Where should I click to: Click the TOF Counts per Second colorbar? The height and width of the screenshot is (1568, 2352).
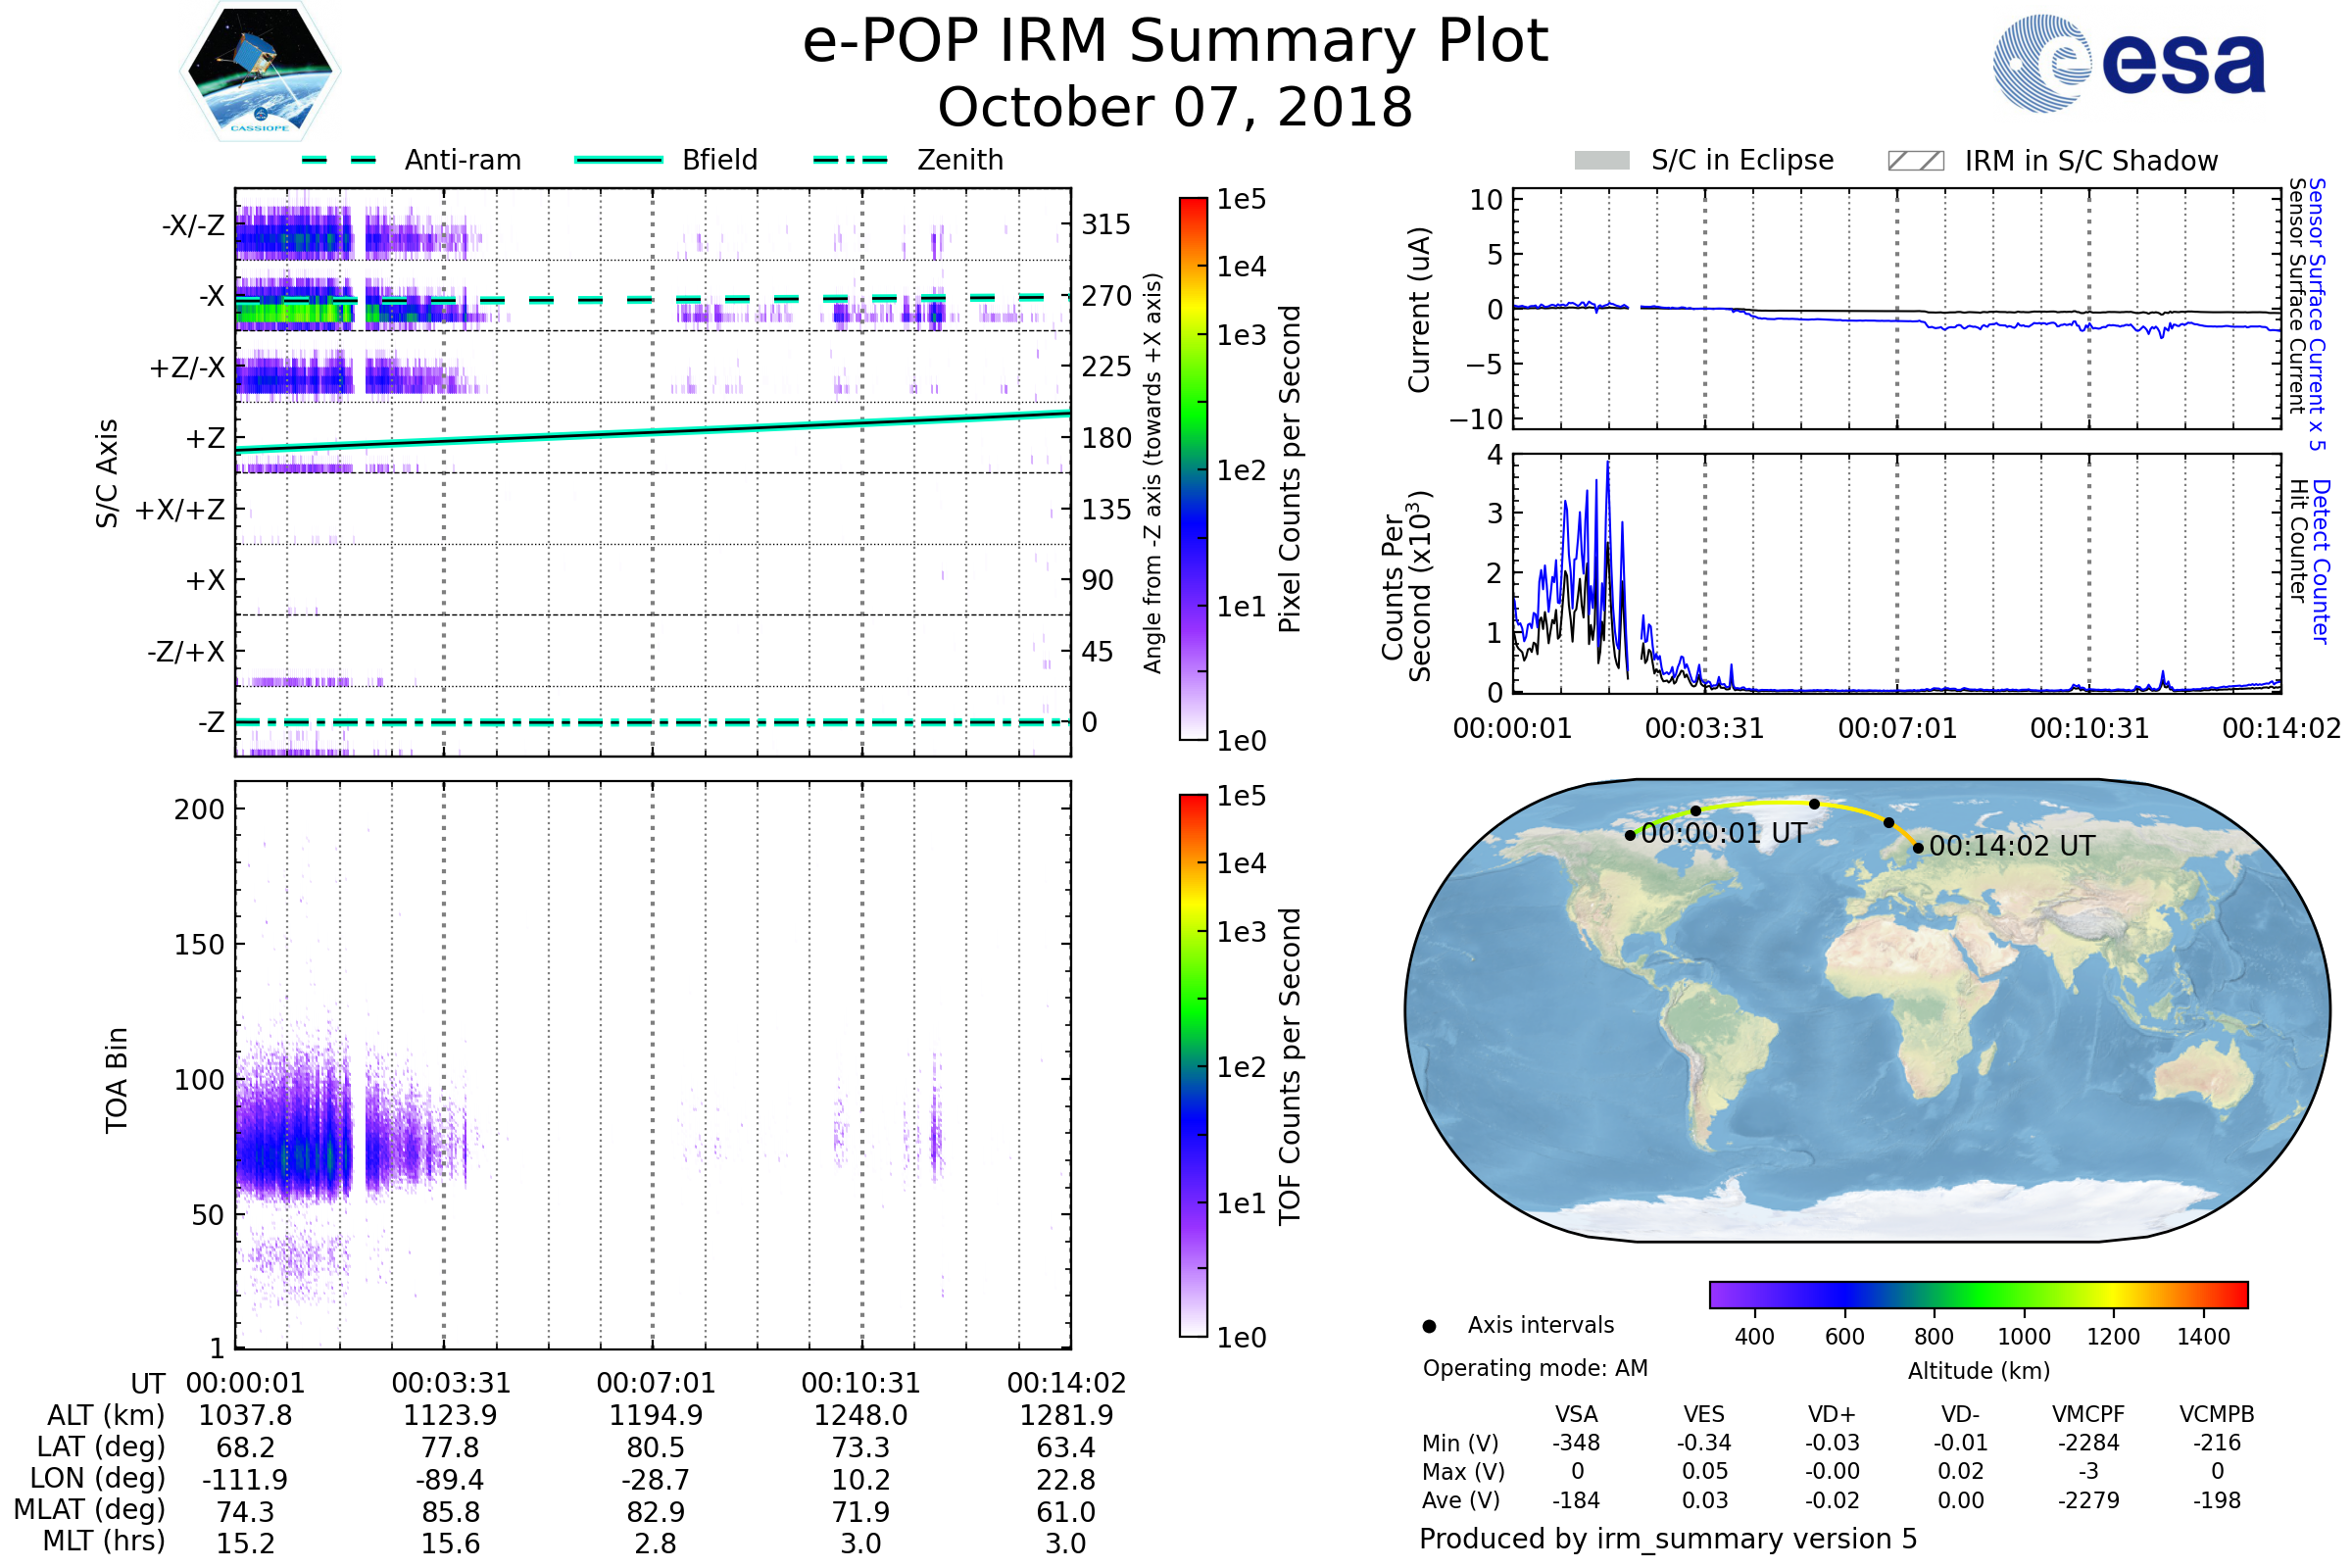(1193, 1065)
